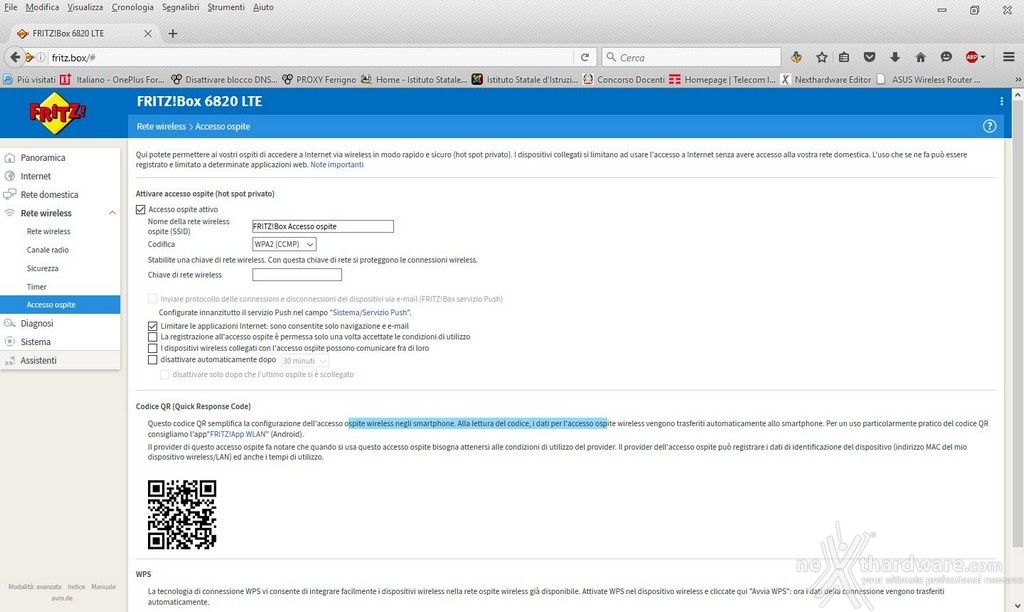Select the Accesso ospite submenu item
Viewport: 1024px width, 612px height.
point(60,304)
